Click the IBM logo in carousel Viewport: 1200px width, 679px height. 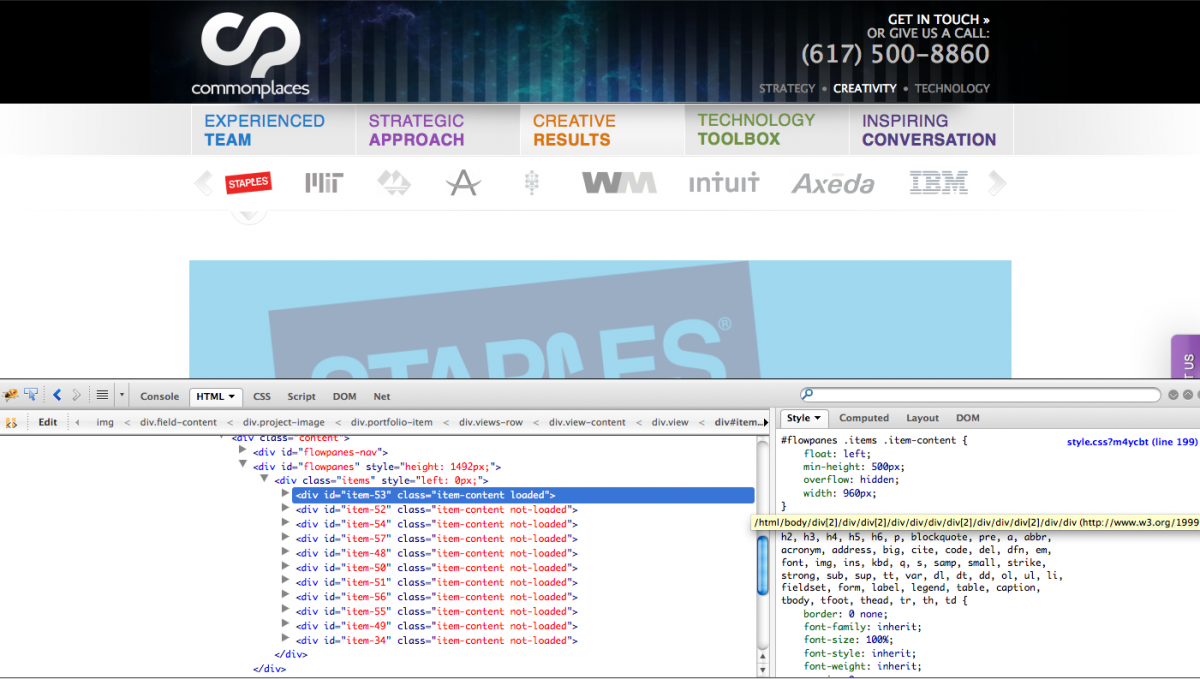pos(938,183)
